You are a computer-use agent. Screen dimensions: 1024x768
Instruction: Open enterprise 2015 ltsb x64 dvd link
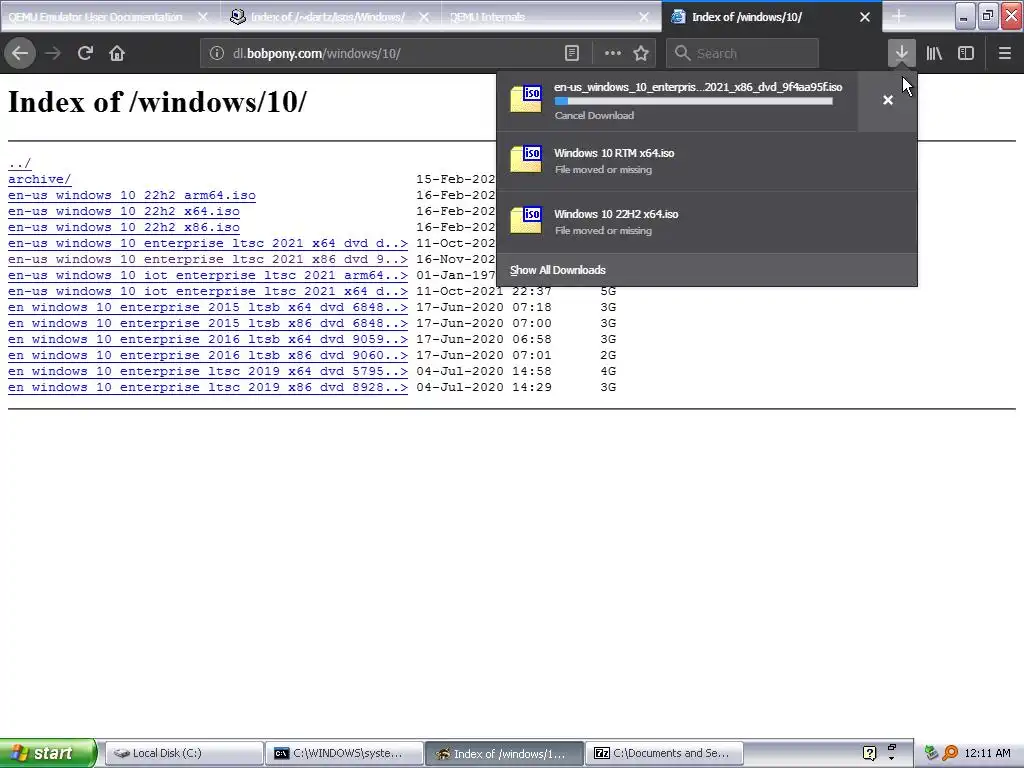(x=208, y=307)
